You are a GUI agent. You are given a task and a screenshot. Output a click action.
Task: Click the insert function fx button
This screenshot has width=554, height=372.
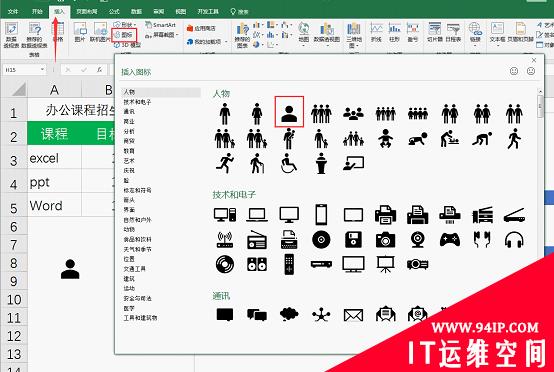point(100,70)
